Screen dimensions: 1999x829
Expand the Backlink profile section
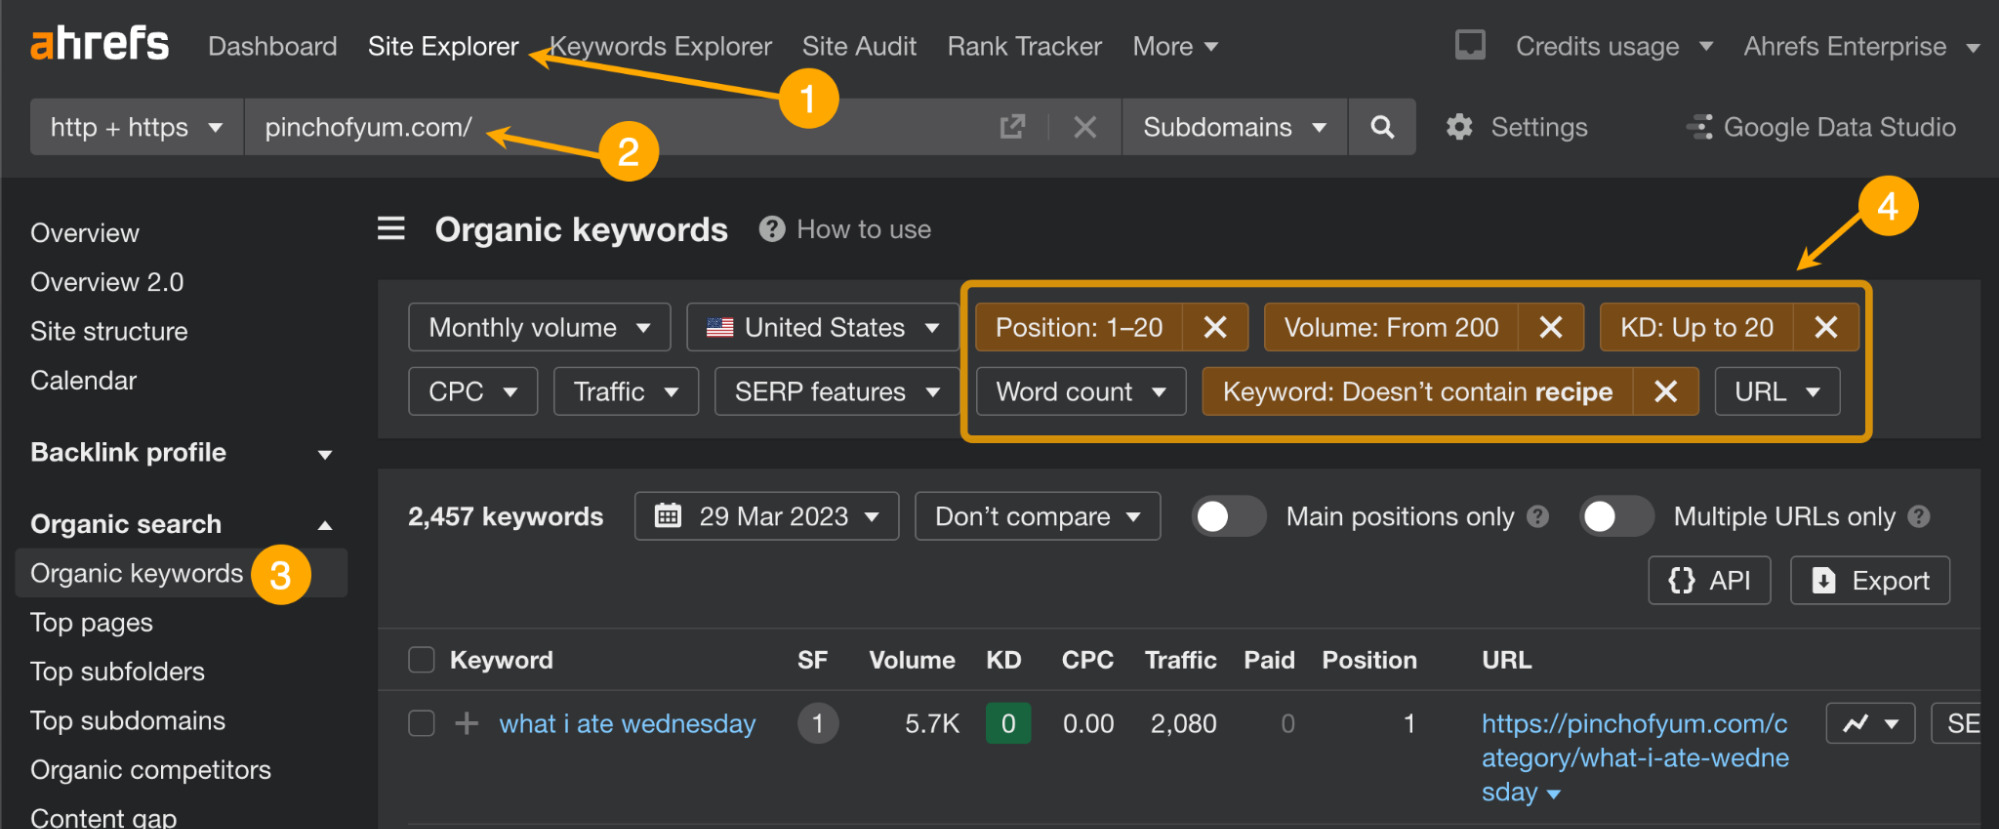(180, 453)
